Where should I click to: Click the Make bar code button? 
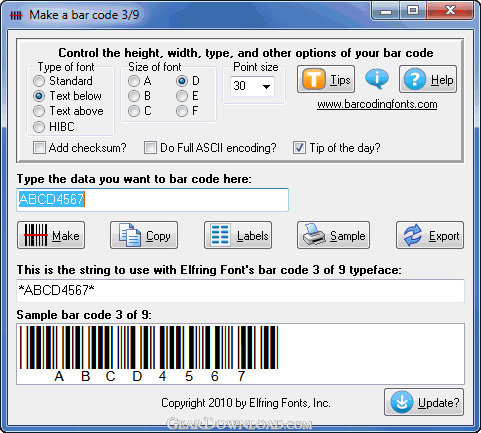coord(51,235)
